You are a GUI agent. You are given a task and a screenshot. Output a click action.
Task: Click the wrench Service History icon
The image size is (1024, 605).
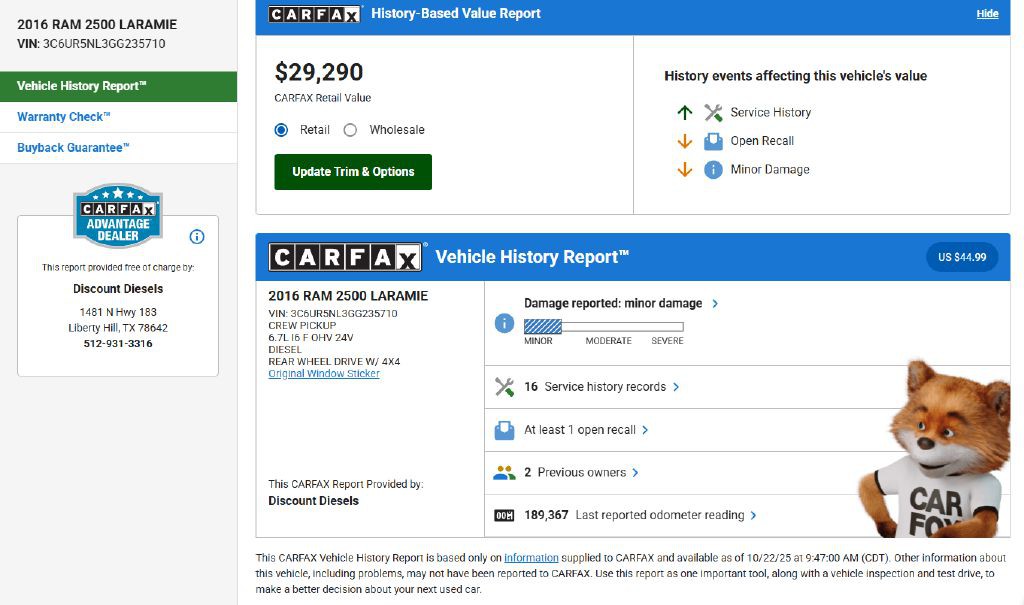pos(713,113)
